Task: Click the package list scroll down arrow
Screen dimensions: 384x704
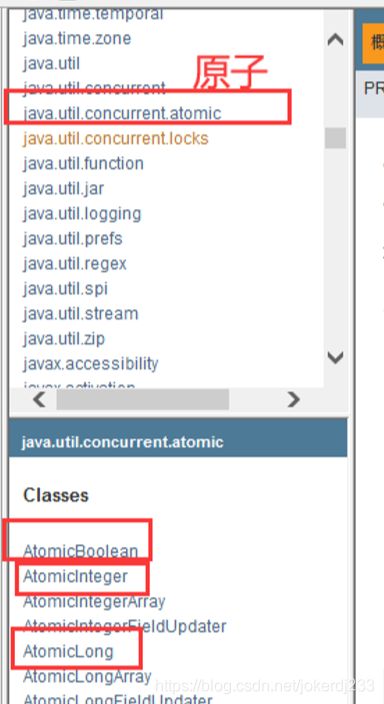Action: tap(335, 358)
